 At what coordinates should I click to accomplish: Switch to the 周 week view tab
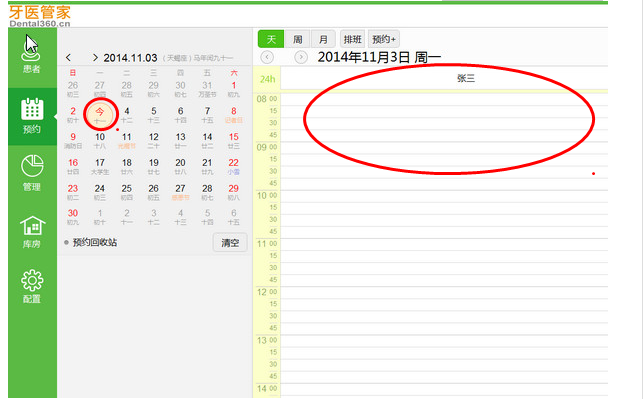coord(297,39)
